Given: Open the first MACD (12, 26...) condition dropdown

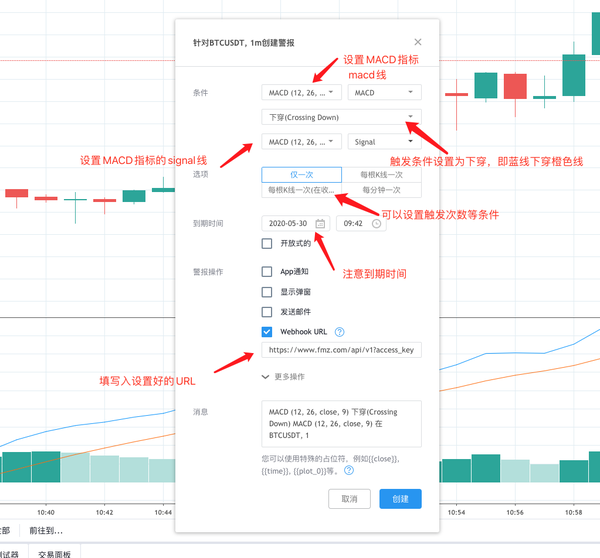Looking at the screenshot, I should [x=301, y=92].
